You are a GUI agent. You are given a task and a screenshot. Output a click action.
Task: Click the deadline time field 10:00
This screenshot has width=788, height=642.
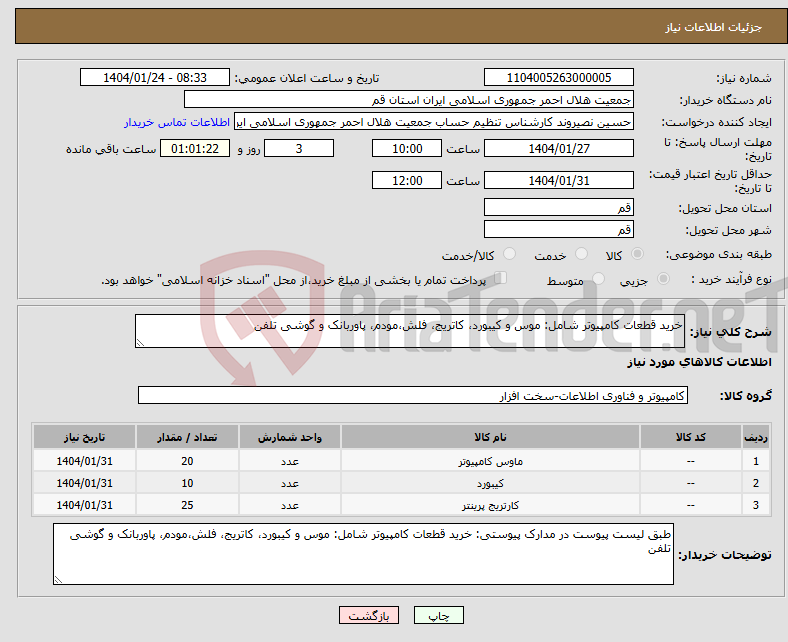(407, 148)
